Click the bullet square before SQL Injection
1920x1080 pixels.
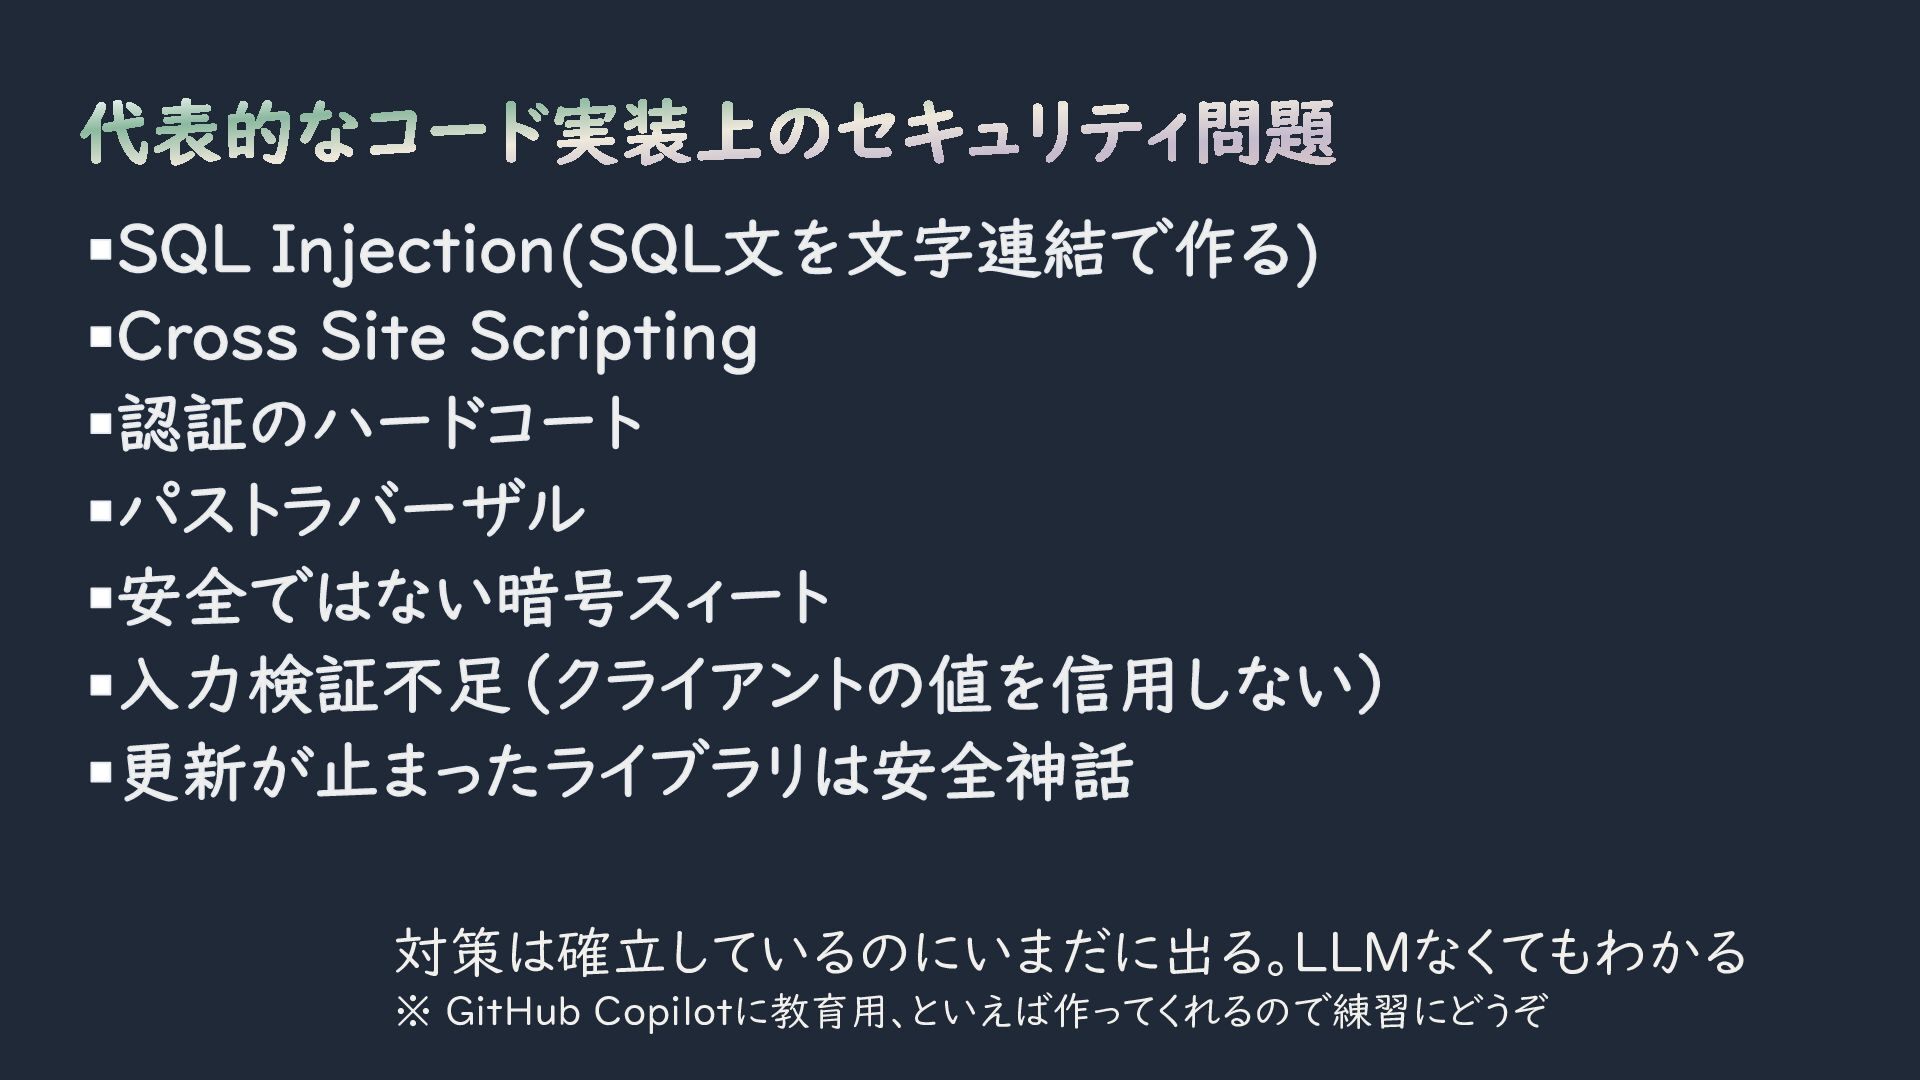click(99, 249)
